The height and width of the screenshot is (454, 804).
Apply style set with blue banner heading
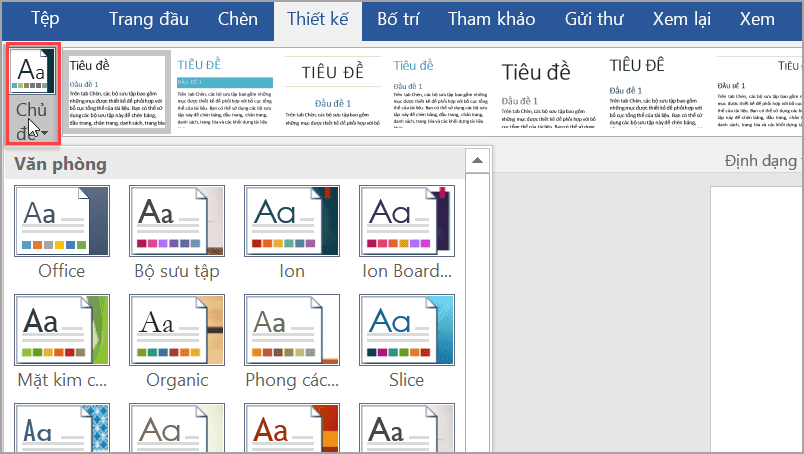225,92
